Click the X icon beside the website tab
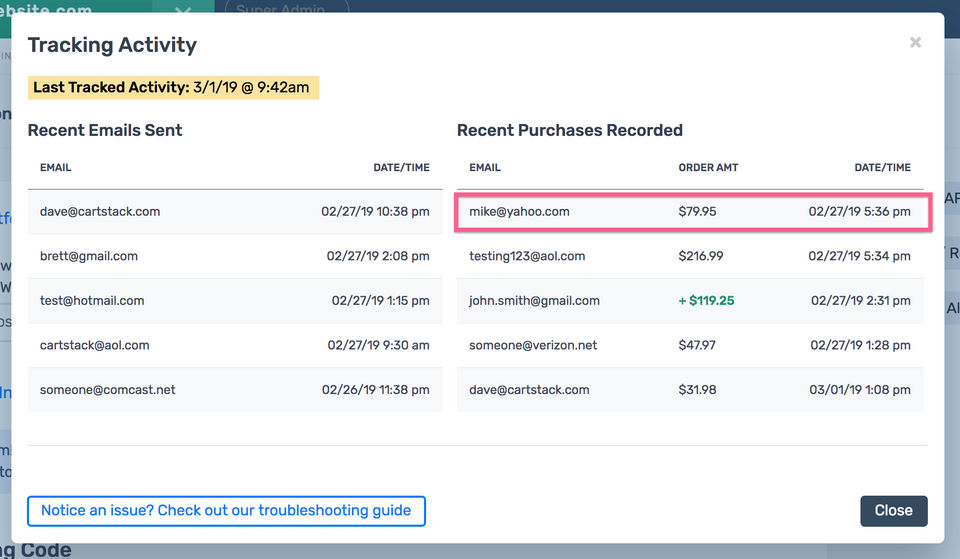The height and width of the screenshot is (559, 960). (183, 12)
